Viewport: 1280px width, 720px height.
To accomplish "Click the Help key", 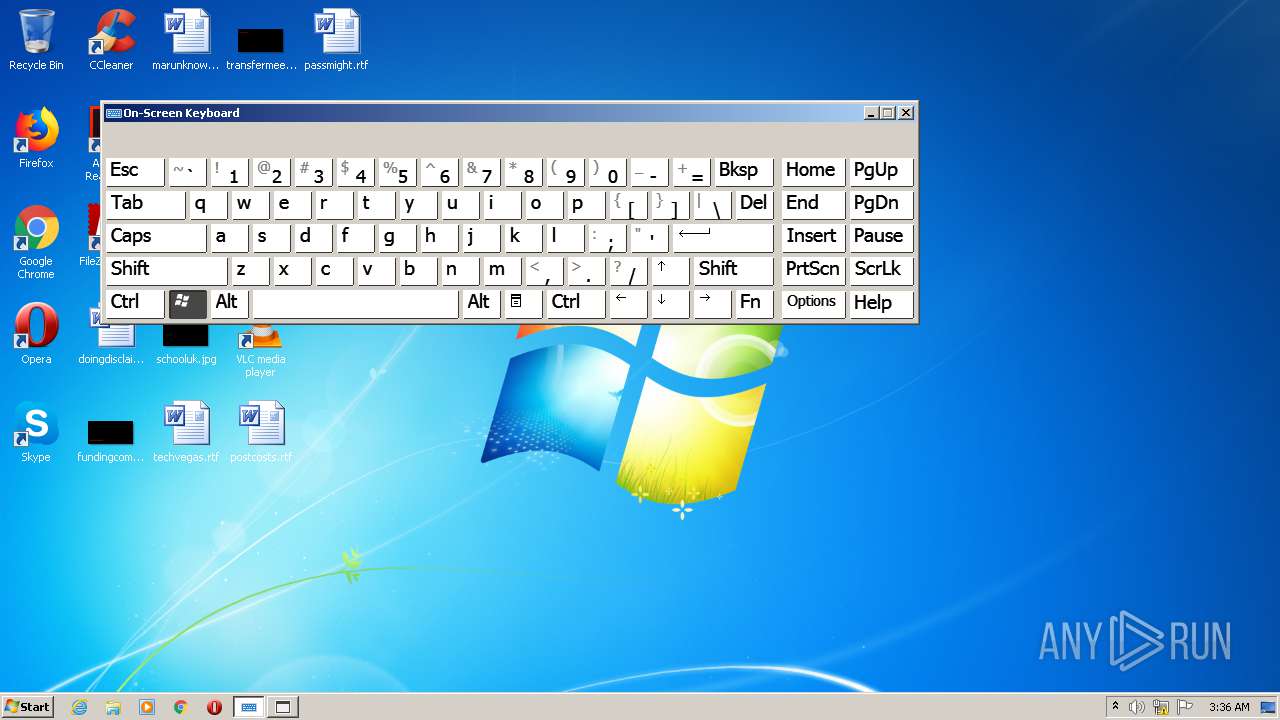I will pos(881,303).
